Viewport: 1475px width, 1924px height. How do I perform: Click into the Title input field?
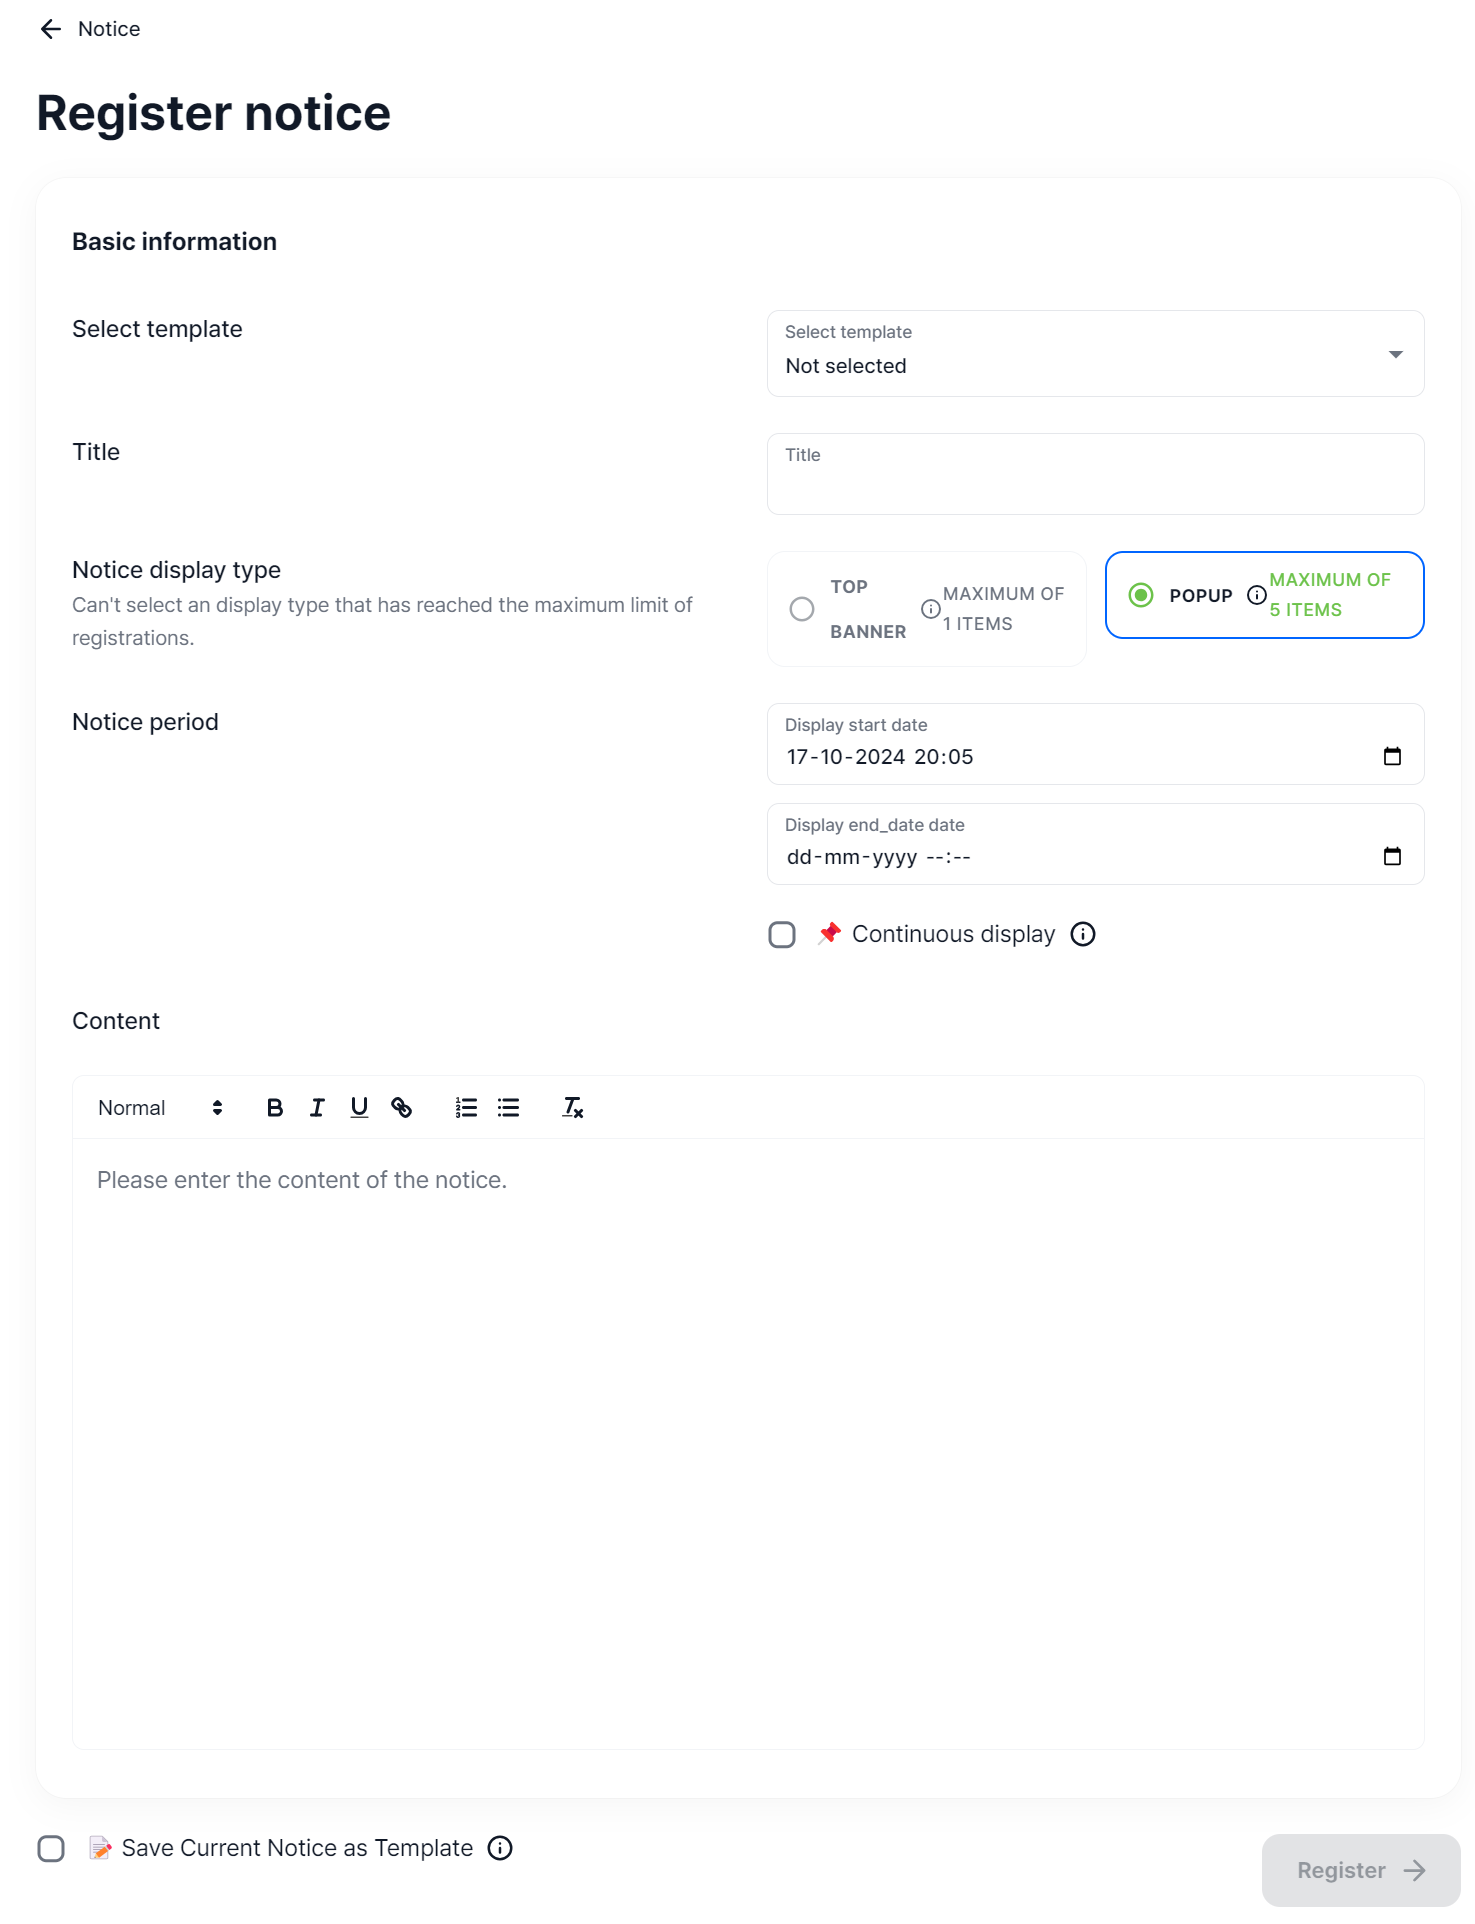point(1095,485)
